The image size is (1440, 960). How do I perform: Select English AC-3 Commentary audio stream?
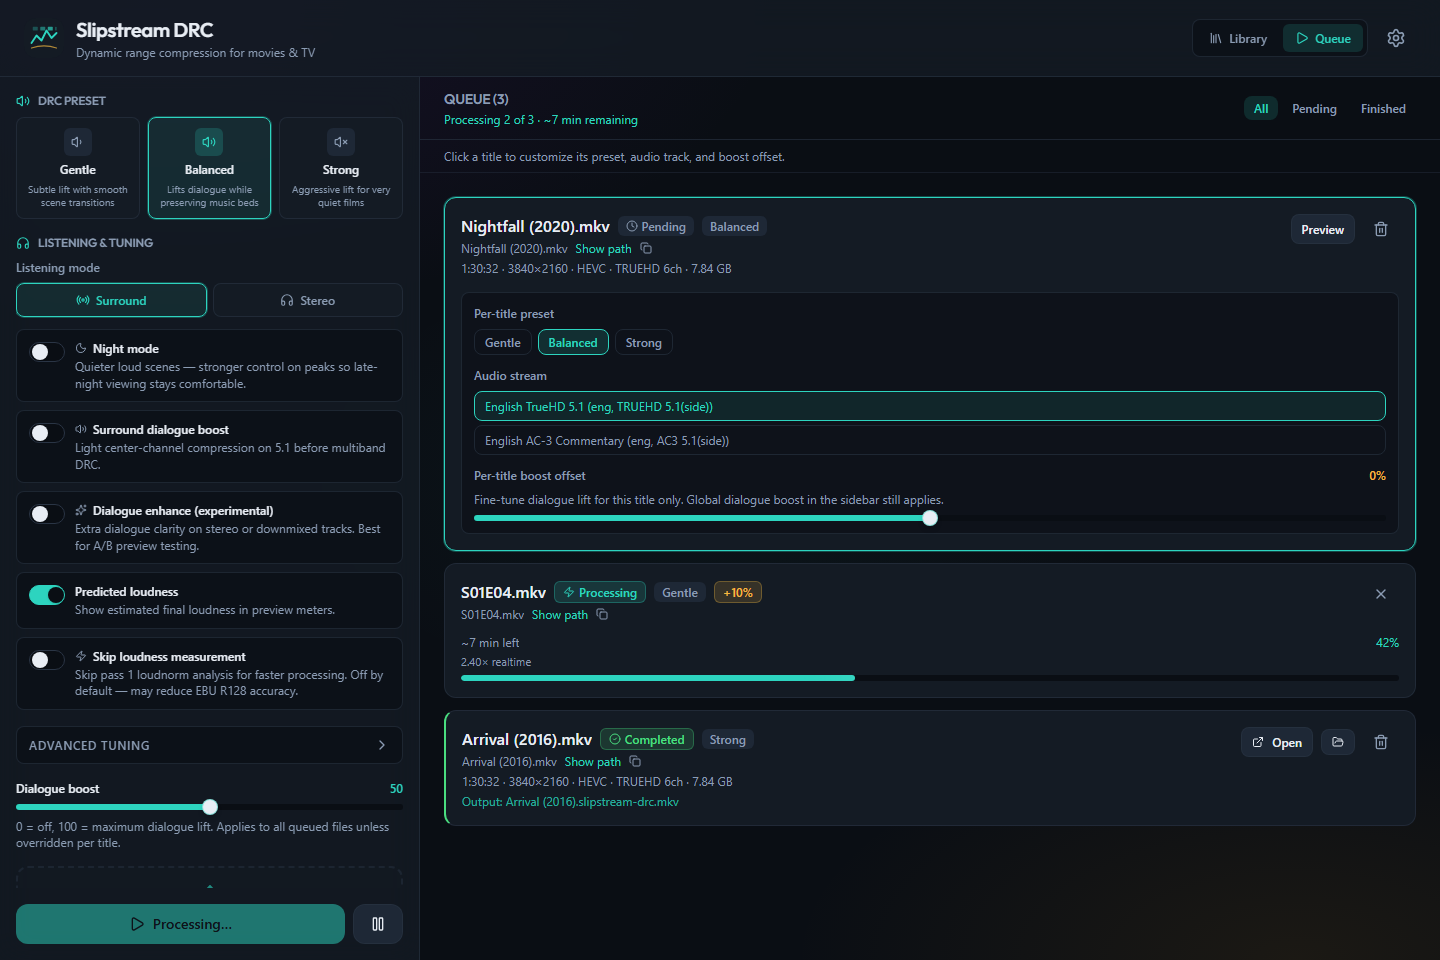coord(930,441)
